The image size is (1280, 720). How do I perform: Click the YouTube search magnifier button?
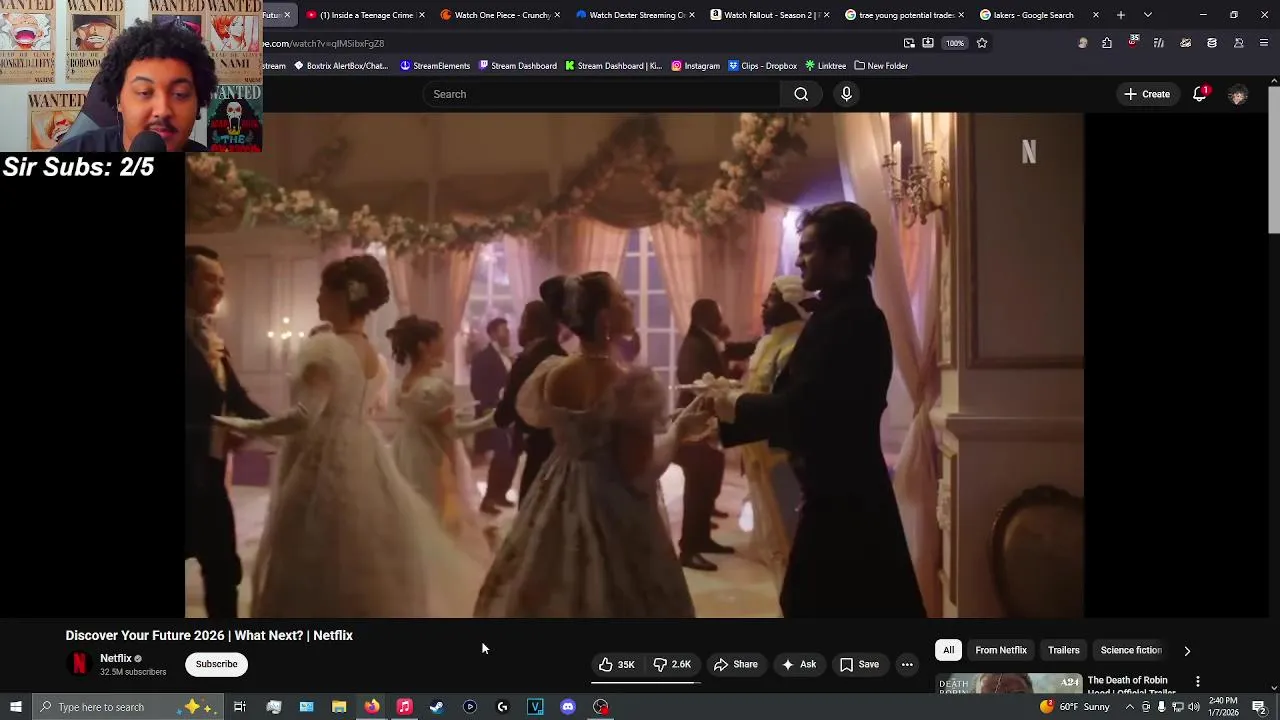(801, 94)
